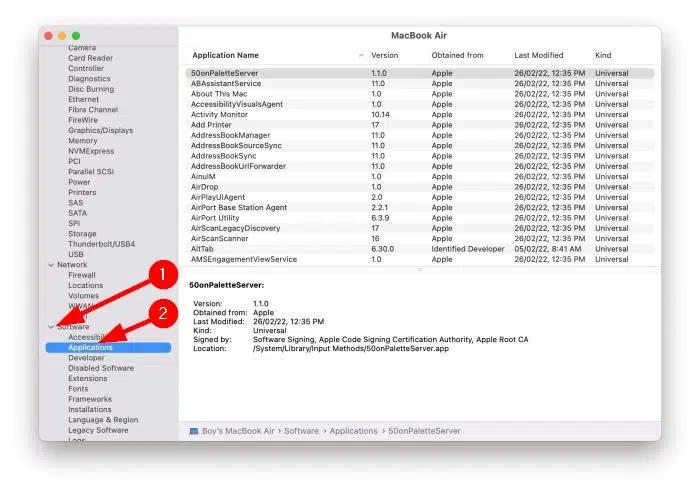Select the AirPort Utility row

tap(420, 218)
